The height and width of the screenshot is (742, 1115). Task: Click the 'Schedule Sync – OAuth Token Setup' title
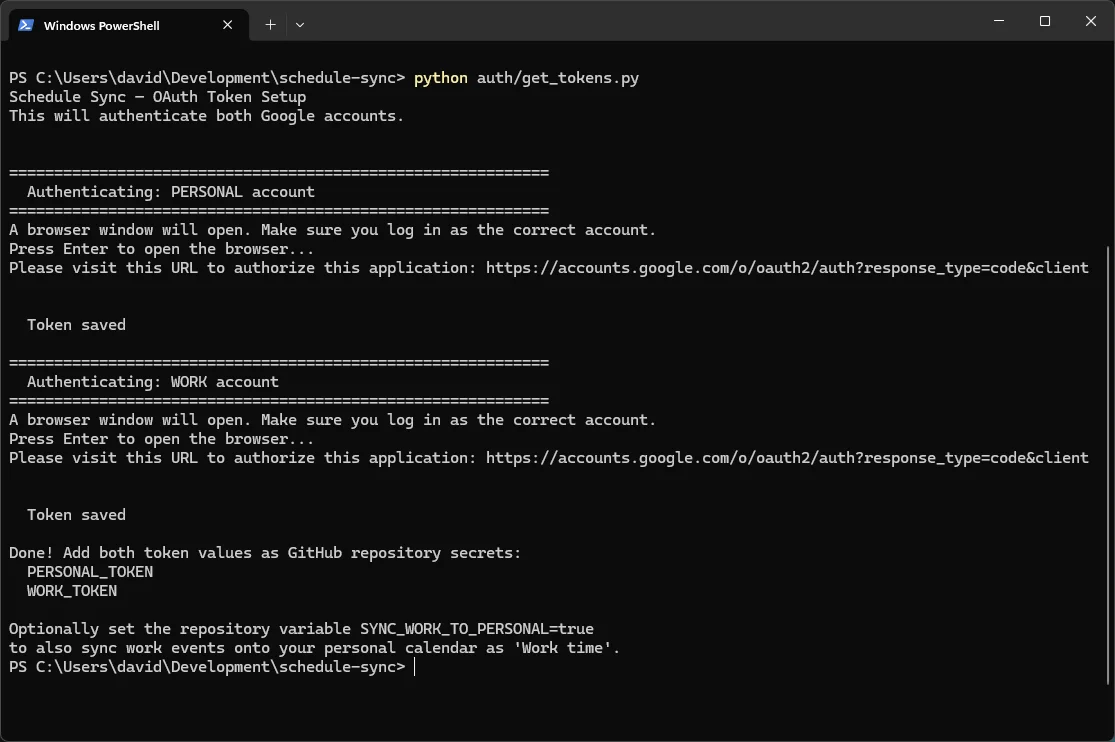tap(156, 96)
